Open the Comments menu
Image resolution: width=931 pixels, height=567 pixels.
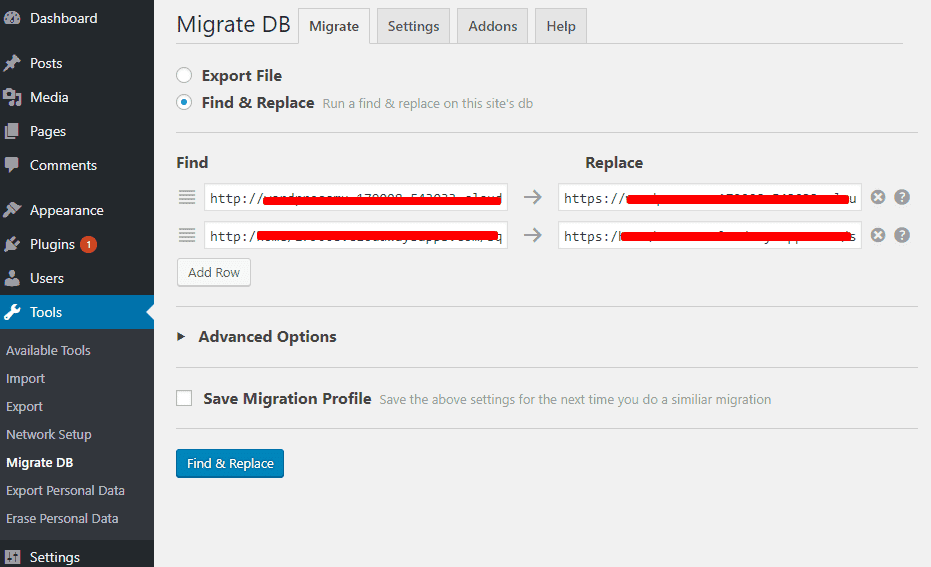pyautogui.click(x=77, y=165)
